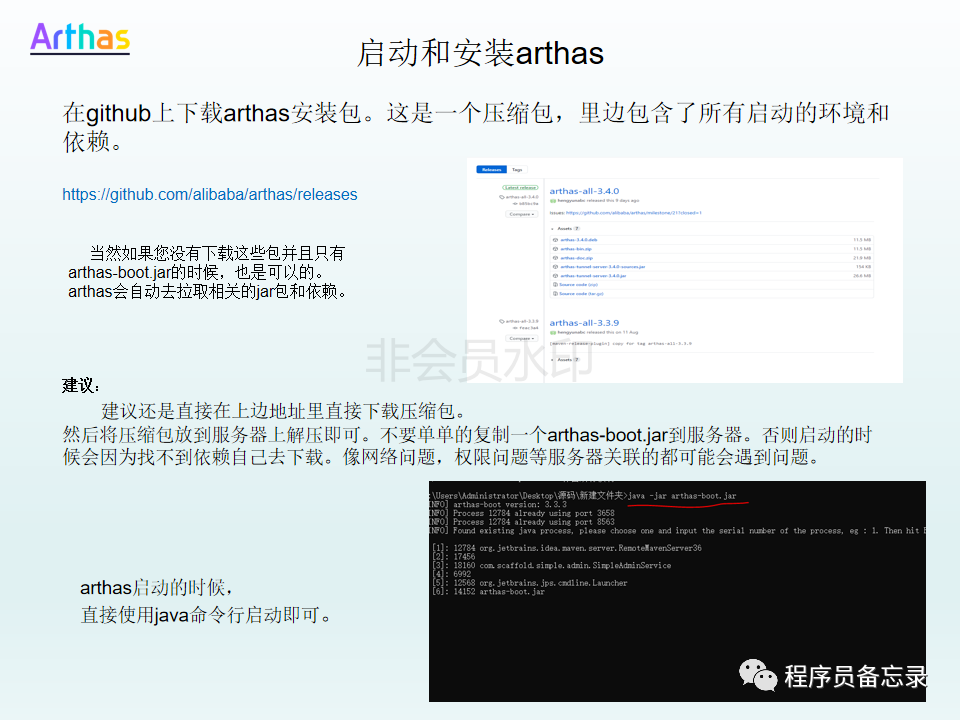960x720 pixels.
Task: Select the 26.6 MB size value
Action: [x=862, y=276]
